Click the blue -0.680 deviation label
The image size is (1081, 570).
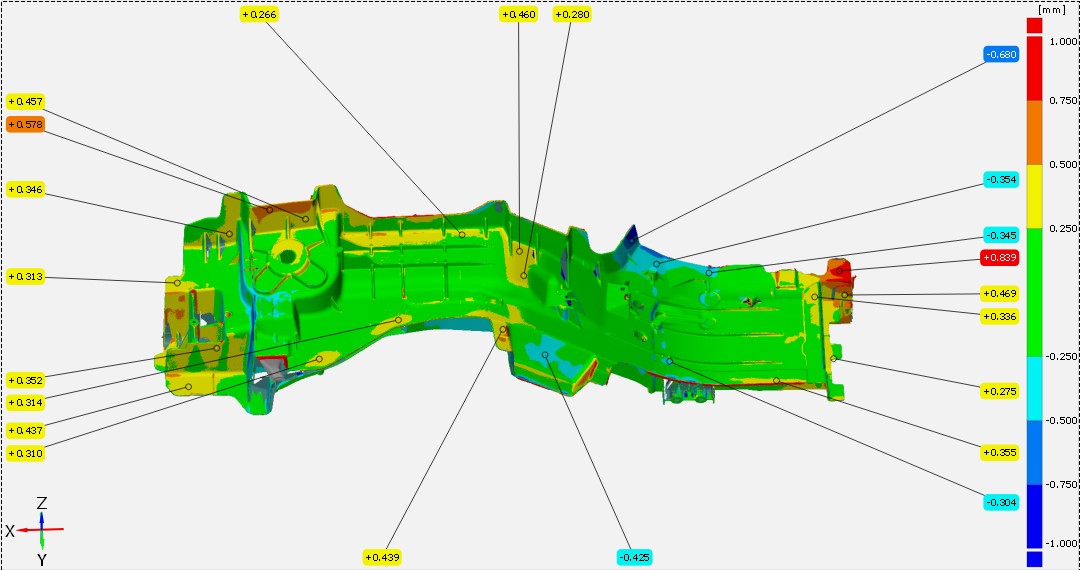click(x=1000, y=55)
